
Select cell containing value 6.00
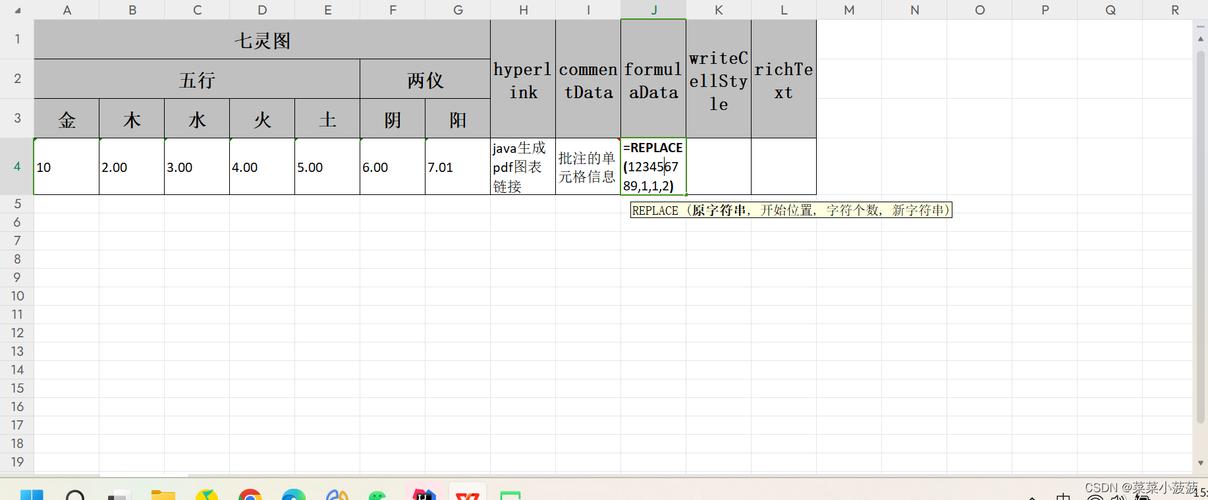[392, 166]
